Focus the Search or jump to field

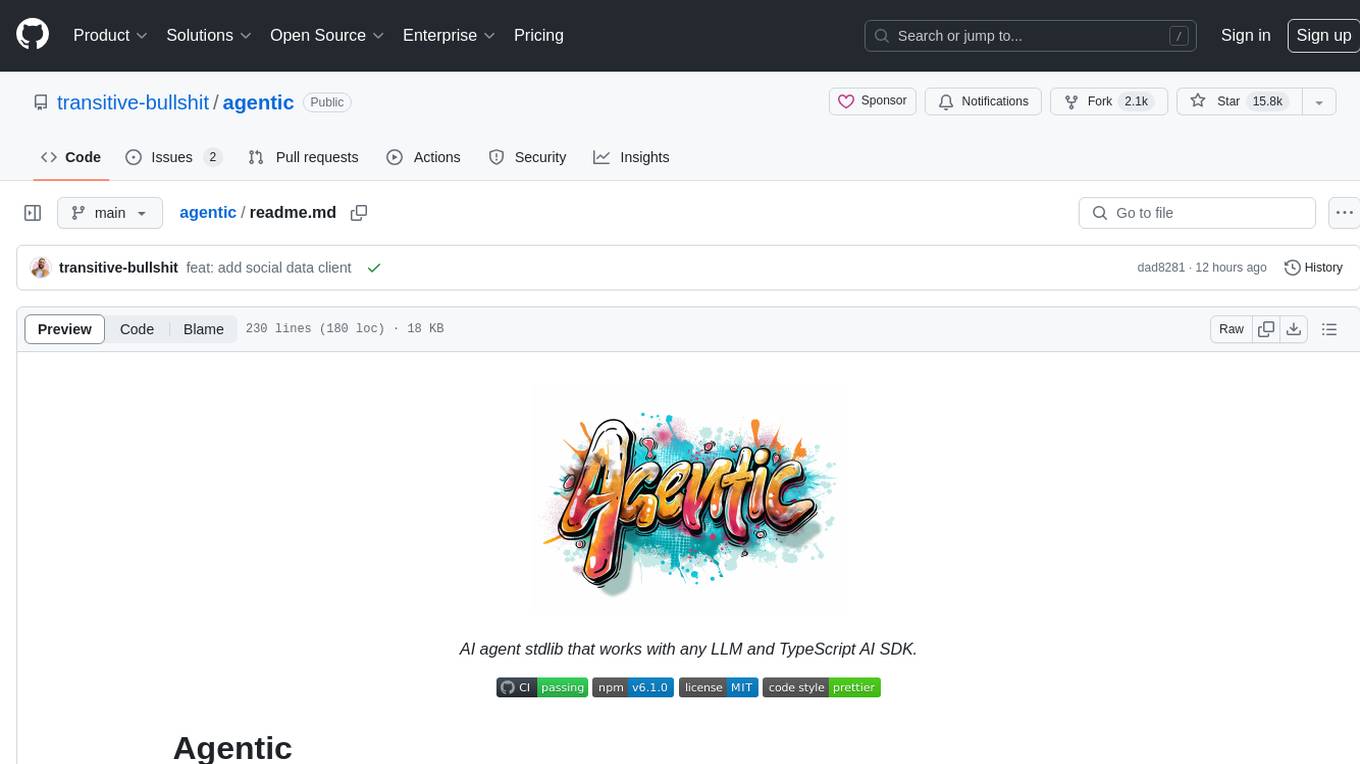pyautogui.click(x=1031, y=35)
